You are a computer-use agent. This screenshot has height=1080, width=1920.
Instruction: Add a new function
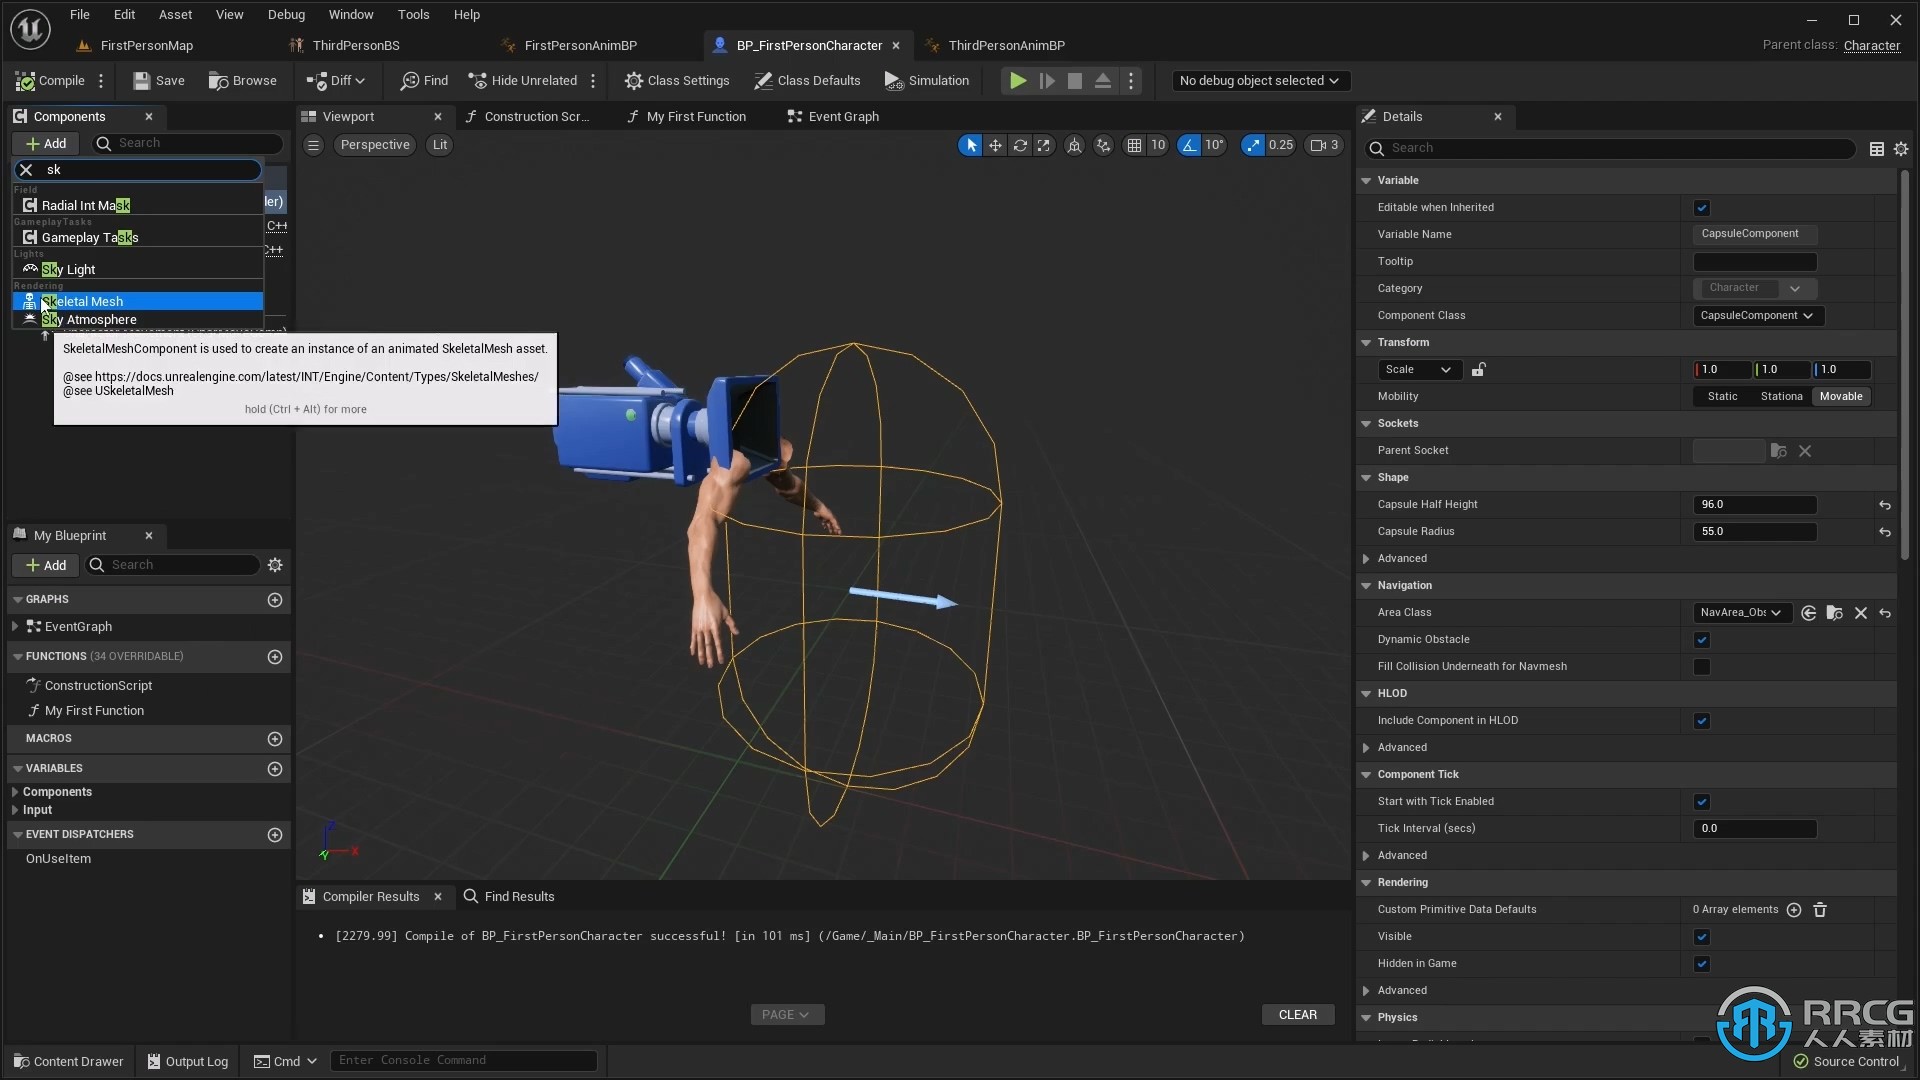275,657
